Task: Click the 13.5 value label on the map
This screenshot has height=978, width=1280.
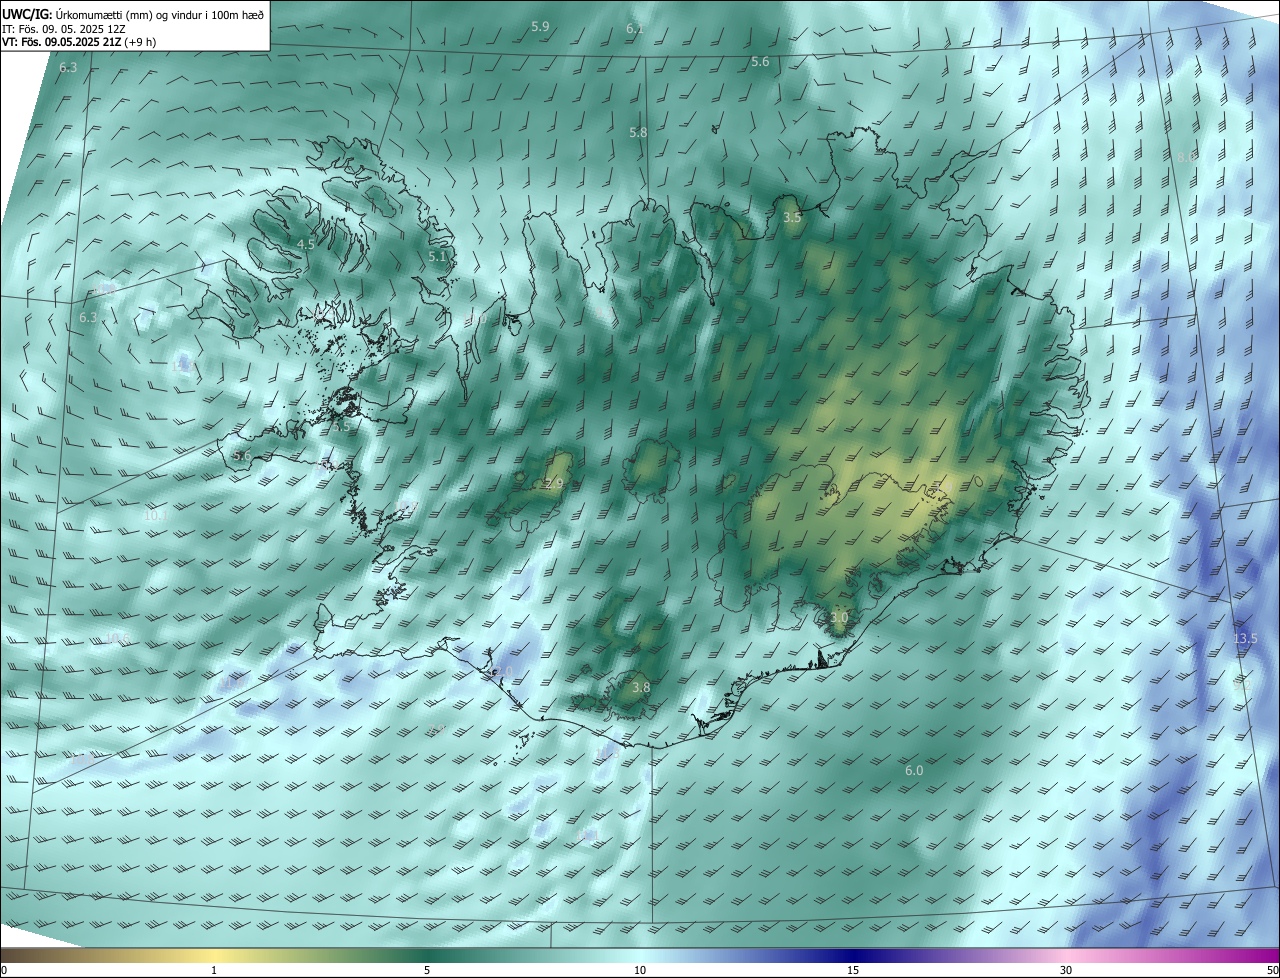Action: click(1245, 638)
